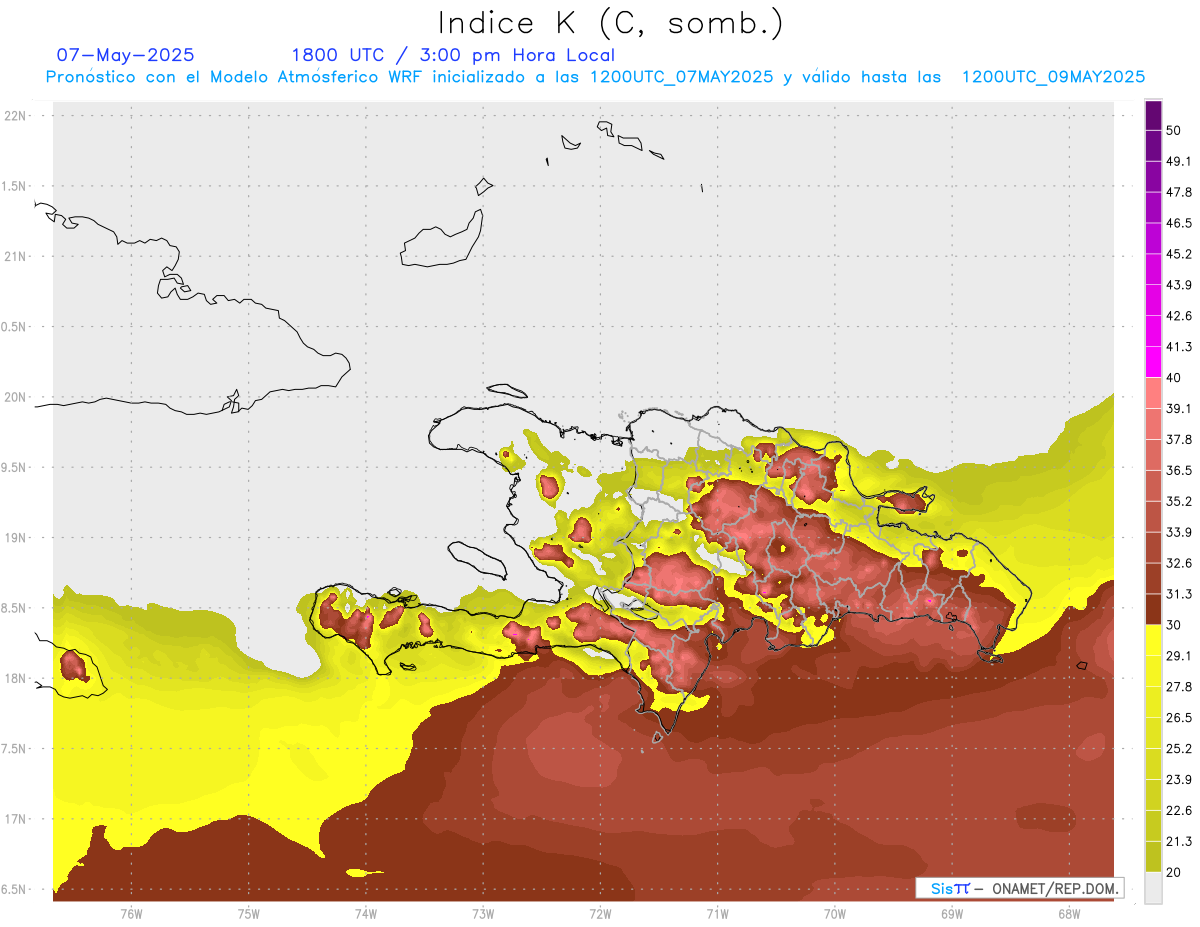The image size is (1200, 927).
Task: Click the color bar value "25.2"
Action: 1179,749
